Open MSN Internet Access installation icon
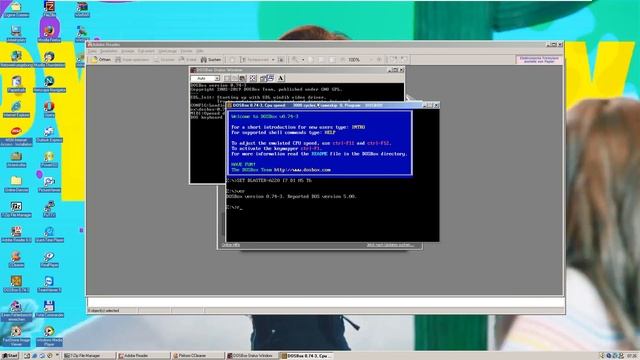 click(x=16, y=136)
